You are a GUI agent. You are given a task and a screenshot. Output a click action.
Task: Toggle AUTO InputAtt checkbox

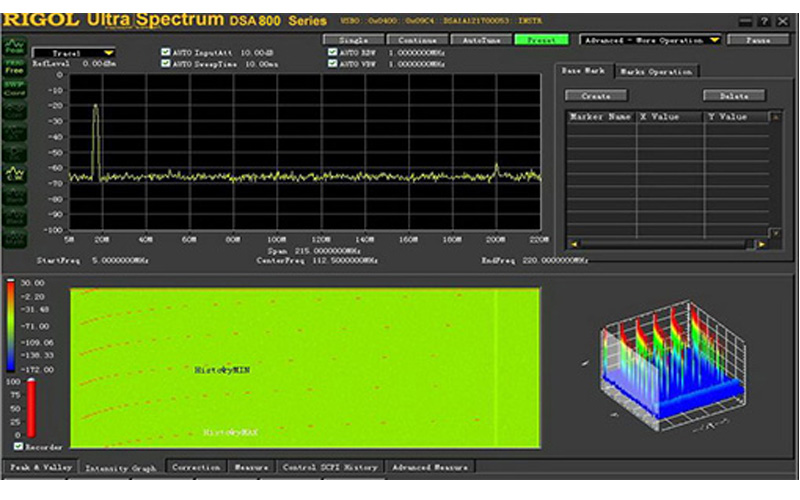[x=166, y=52]
